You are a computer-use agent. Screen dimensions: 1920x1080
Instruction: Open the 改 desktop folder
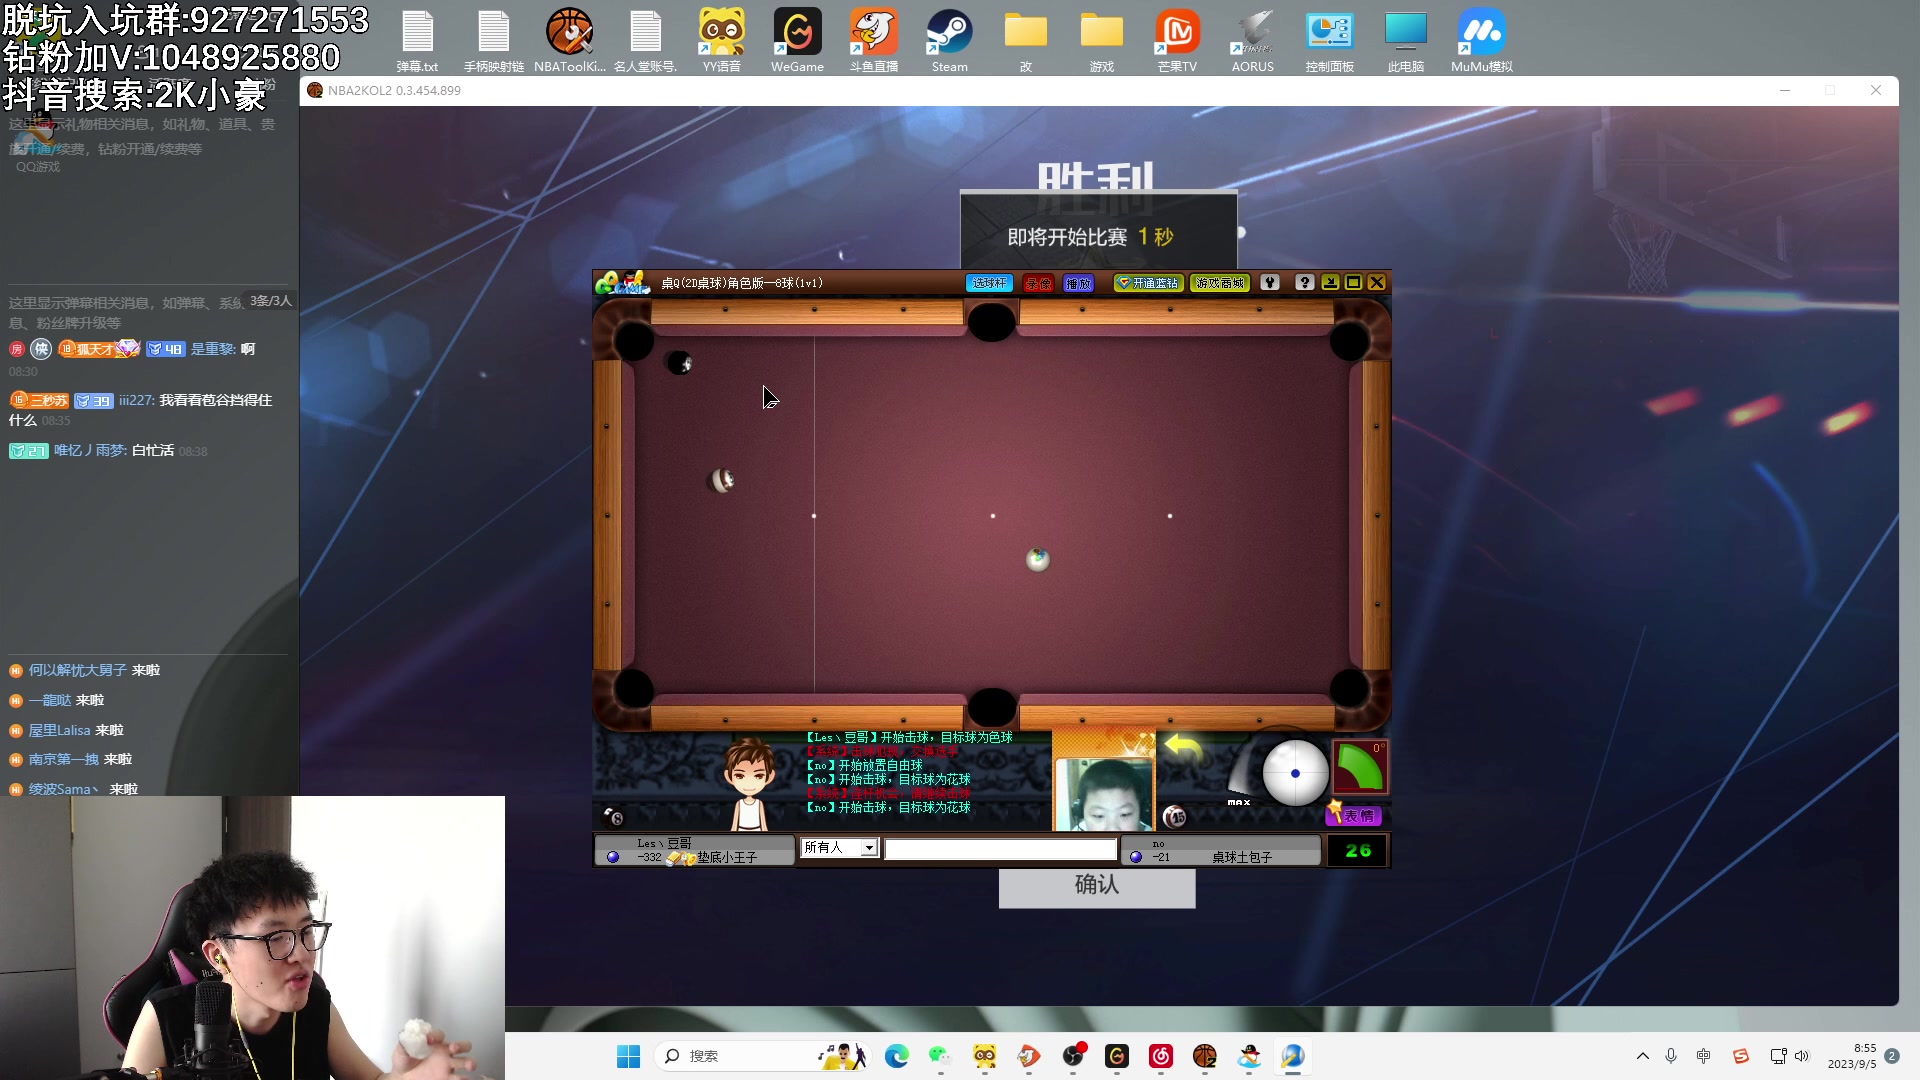(1026, 41)
